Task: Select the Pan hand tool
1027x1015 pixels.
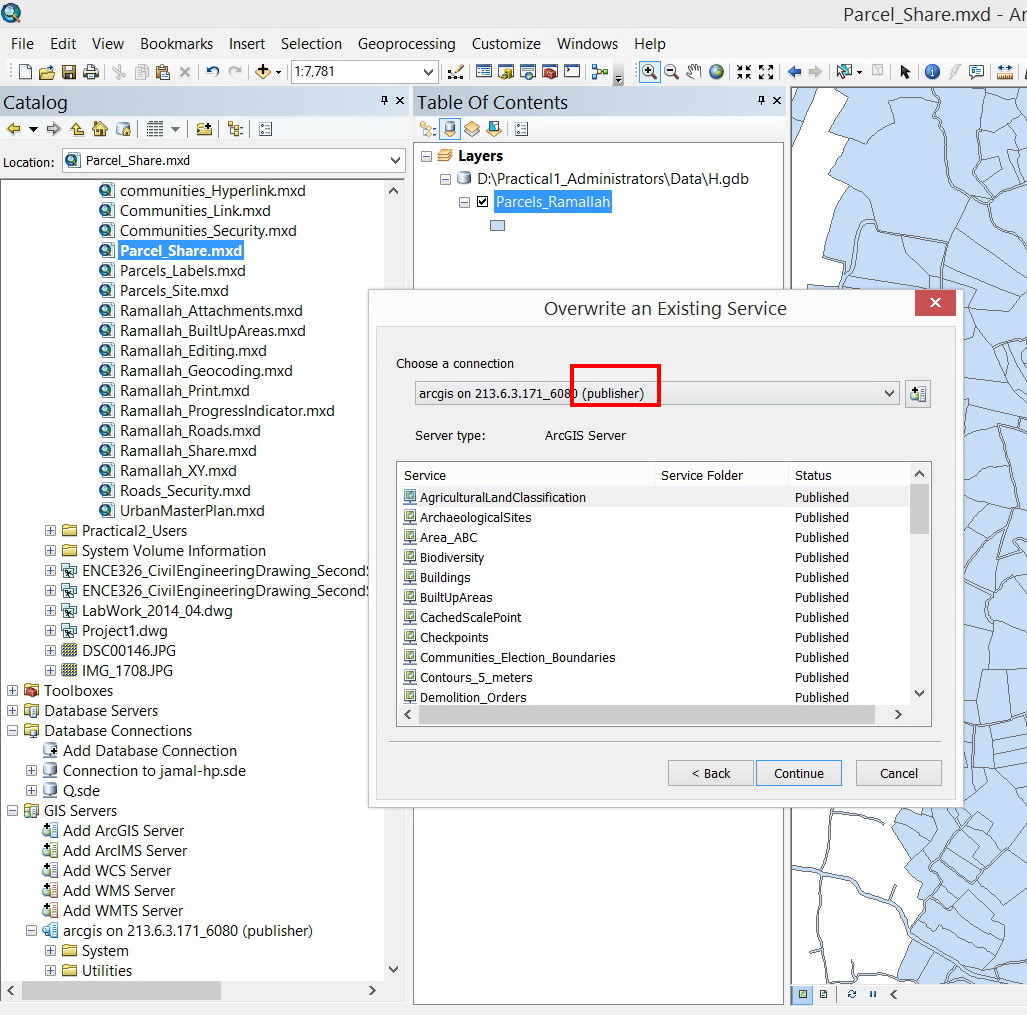Action: 694,72
